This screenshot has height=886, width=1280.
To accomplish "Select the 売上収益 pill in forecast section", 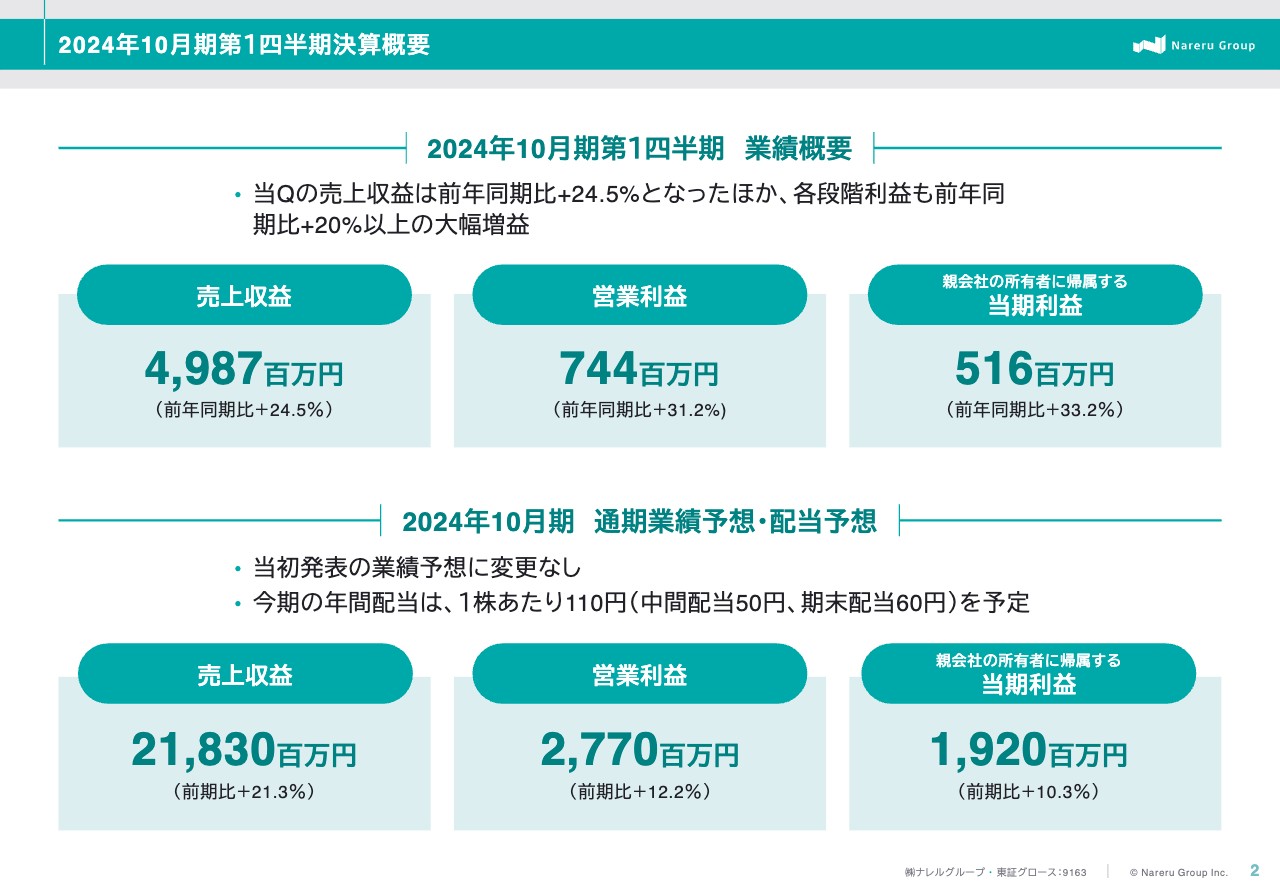I will [246, 674].
